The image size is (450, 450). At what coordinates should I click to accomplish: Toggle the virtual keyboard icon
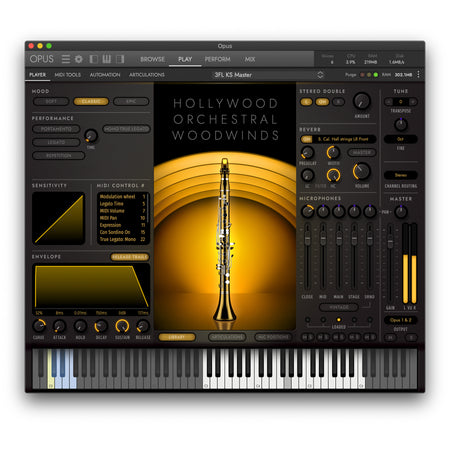coord(107,59)
